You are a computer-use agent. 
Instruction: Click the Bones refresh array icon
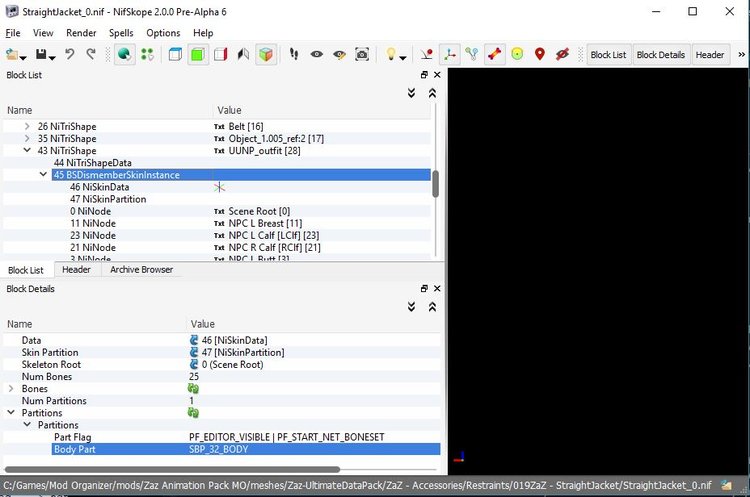click(193, 388)
